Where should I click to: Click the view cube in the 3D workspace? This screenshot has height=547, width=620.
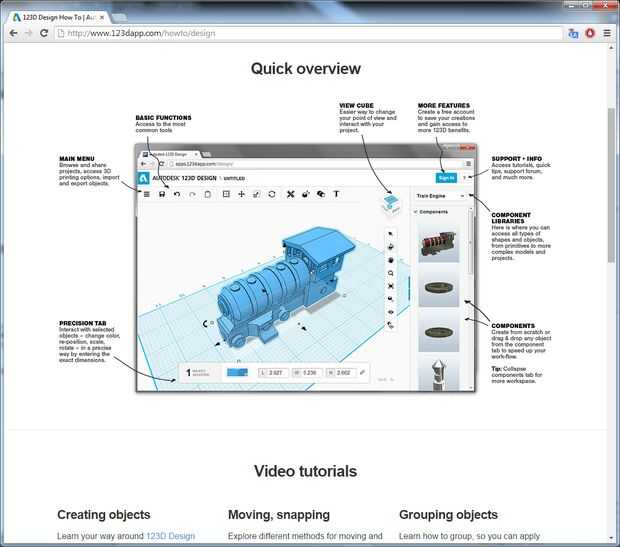coord(391,204)
